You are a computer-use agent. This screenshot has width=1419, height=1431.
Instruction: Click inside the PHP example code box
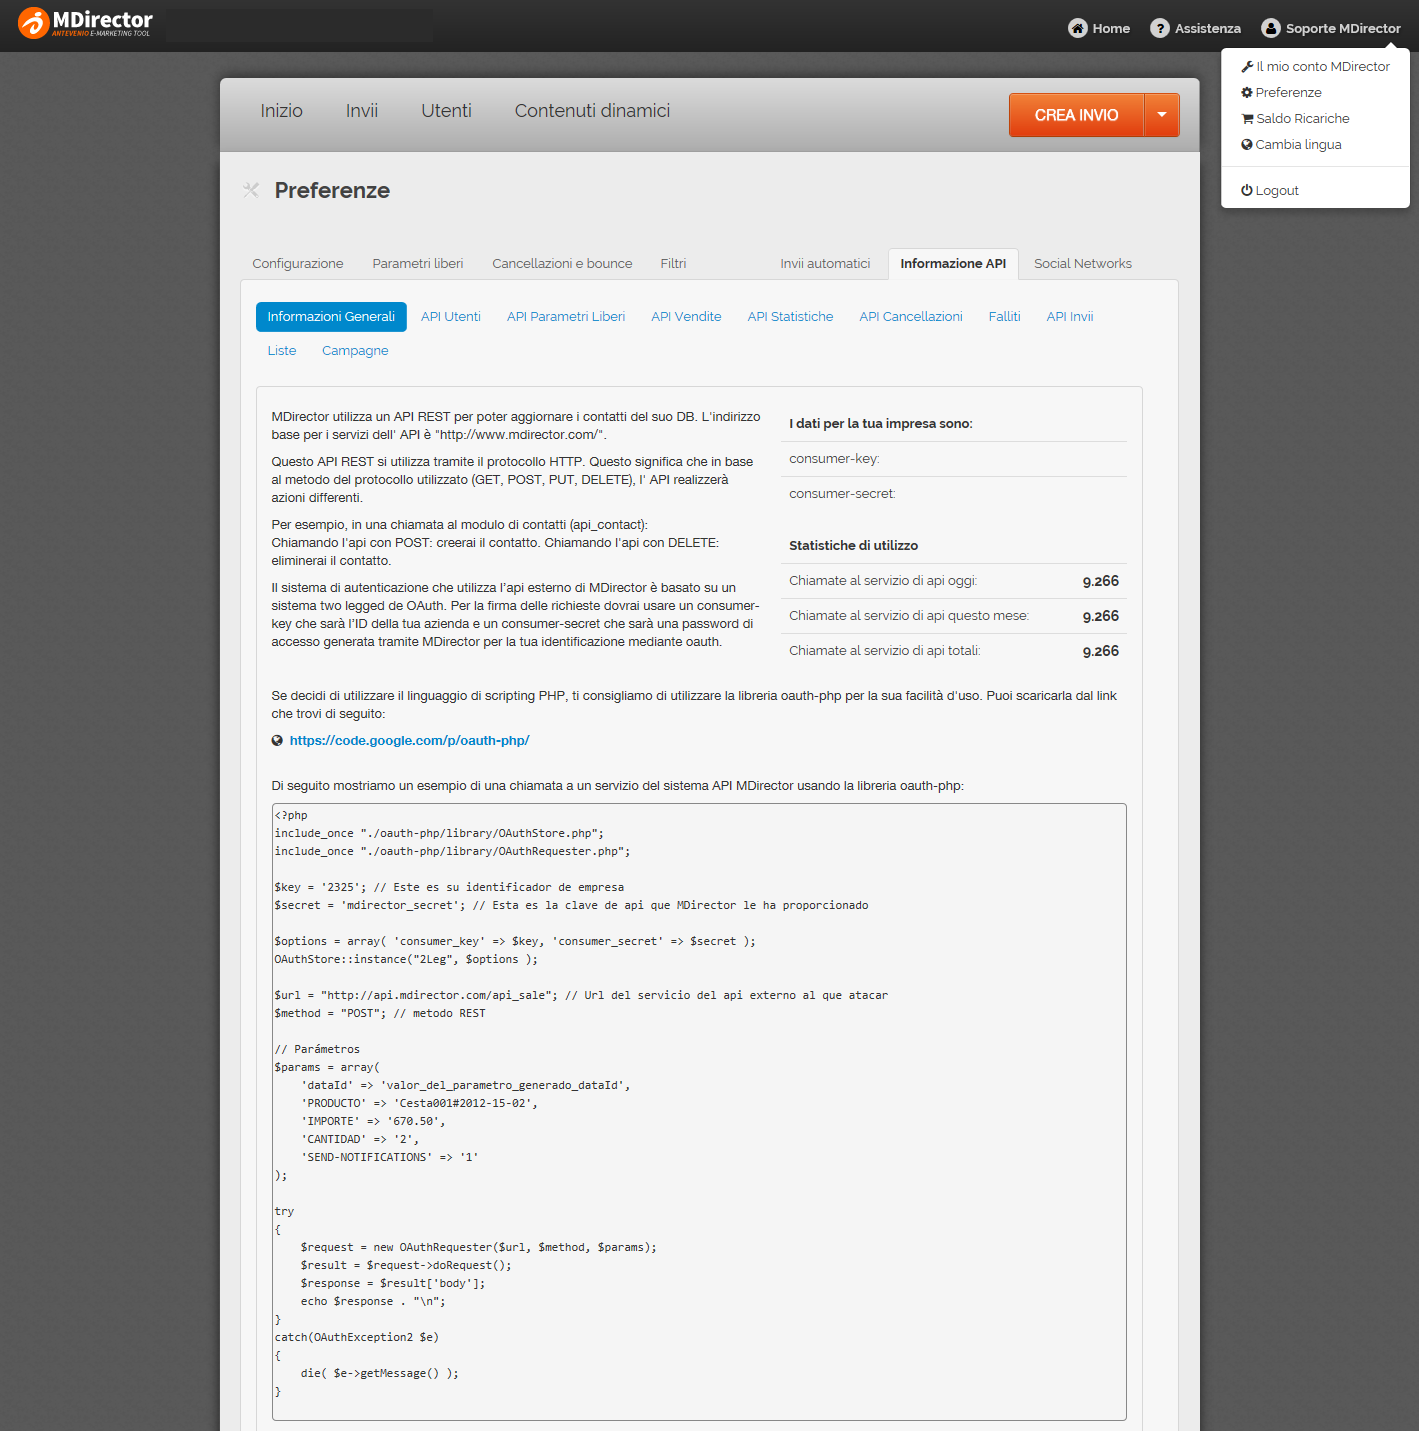(x=699, y=1111)
